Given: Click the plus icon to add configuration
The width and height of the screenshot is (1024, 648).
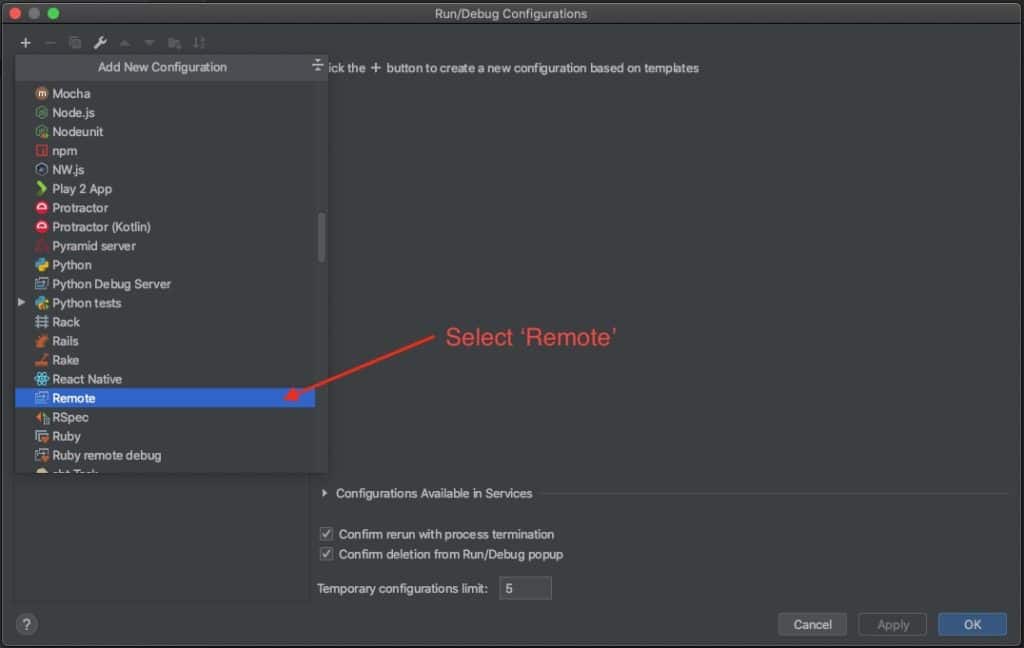Looking at the screenshot, I should [x=25, y=43].
